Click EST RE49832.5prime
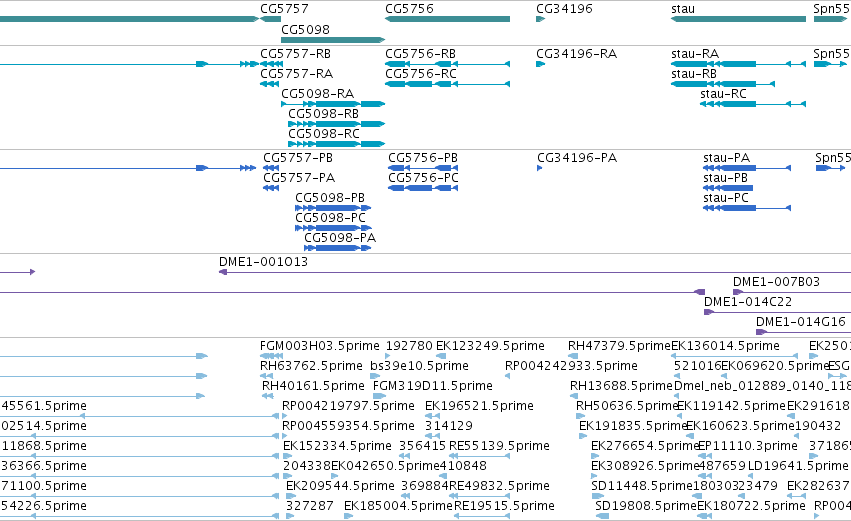This screenshot has width=851, height=521. click(x=499, y=486)
